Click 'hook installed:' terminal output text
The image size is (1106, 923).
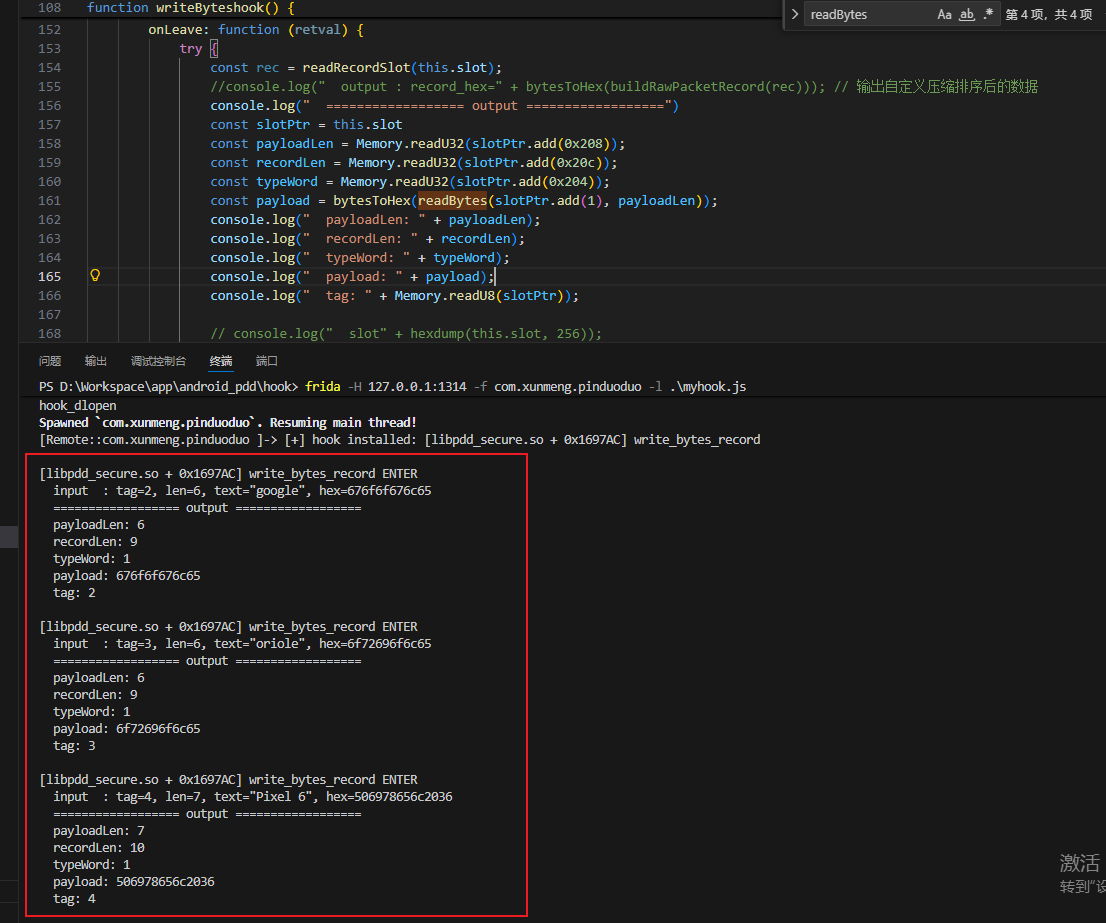(x=364, y=439)
